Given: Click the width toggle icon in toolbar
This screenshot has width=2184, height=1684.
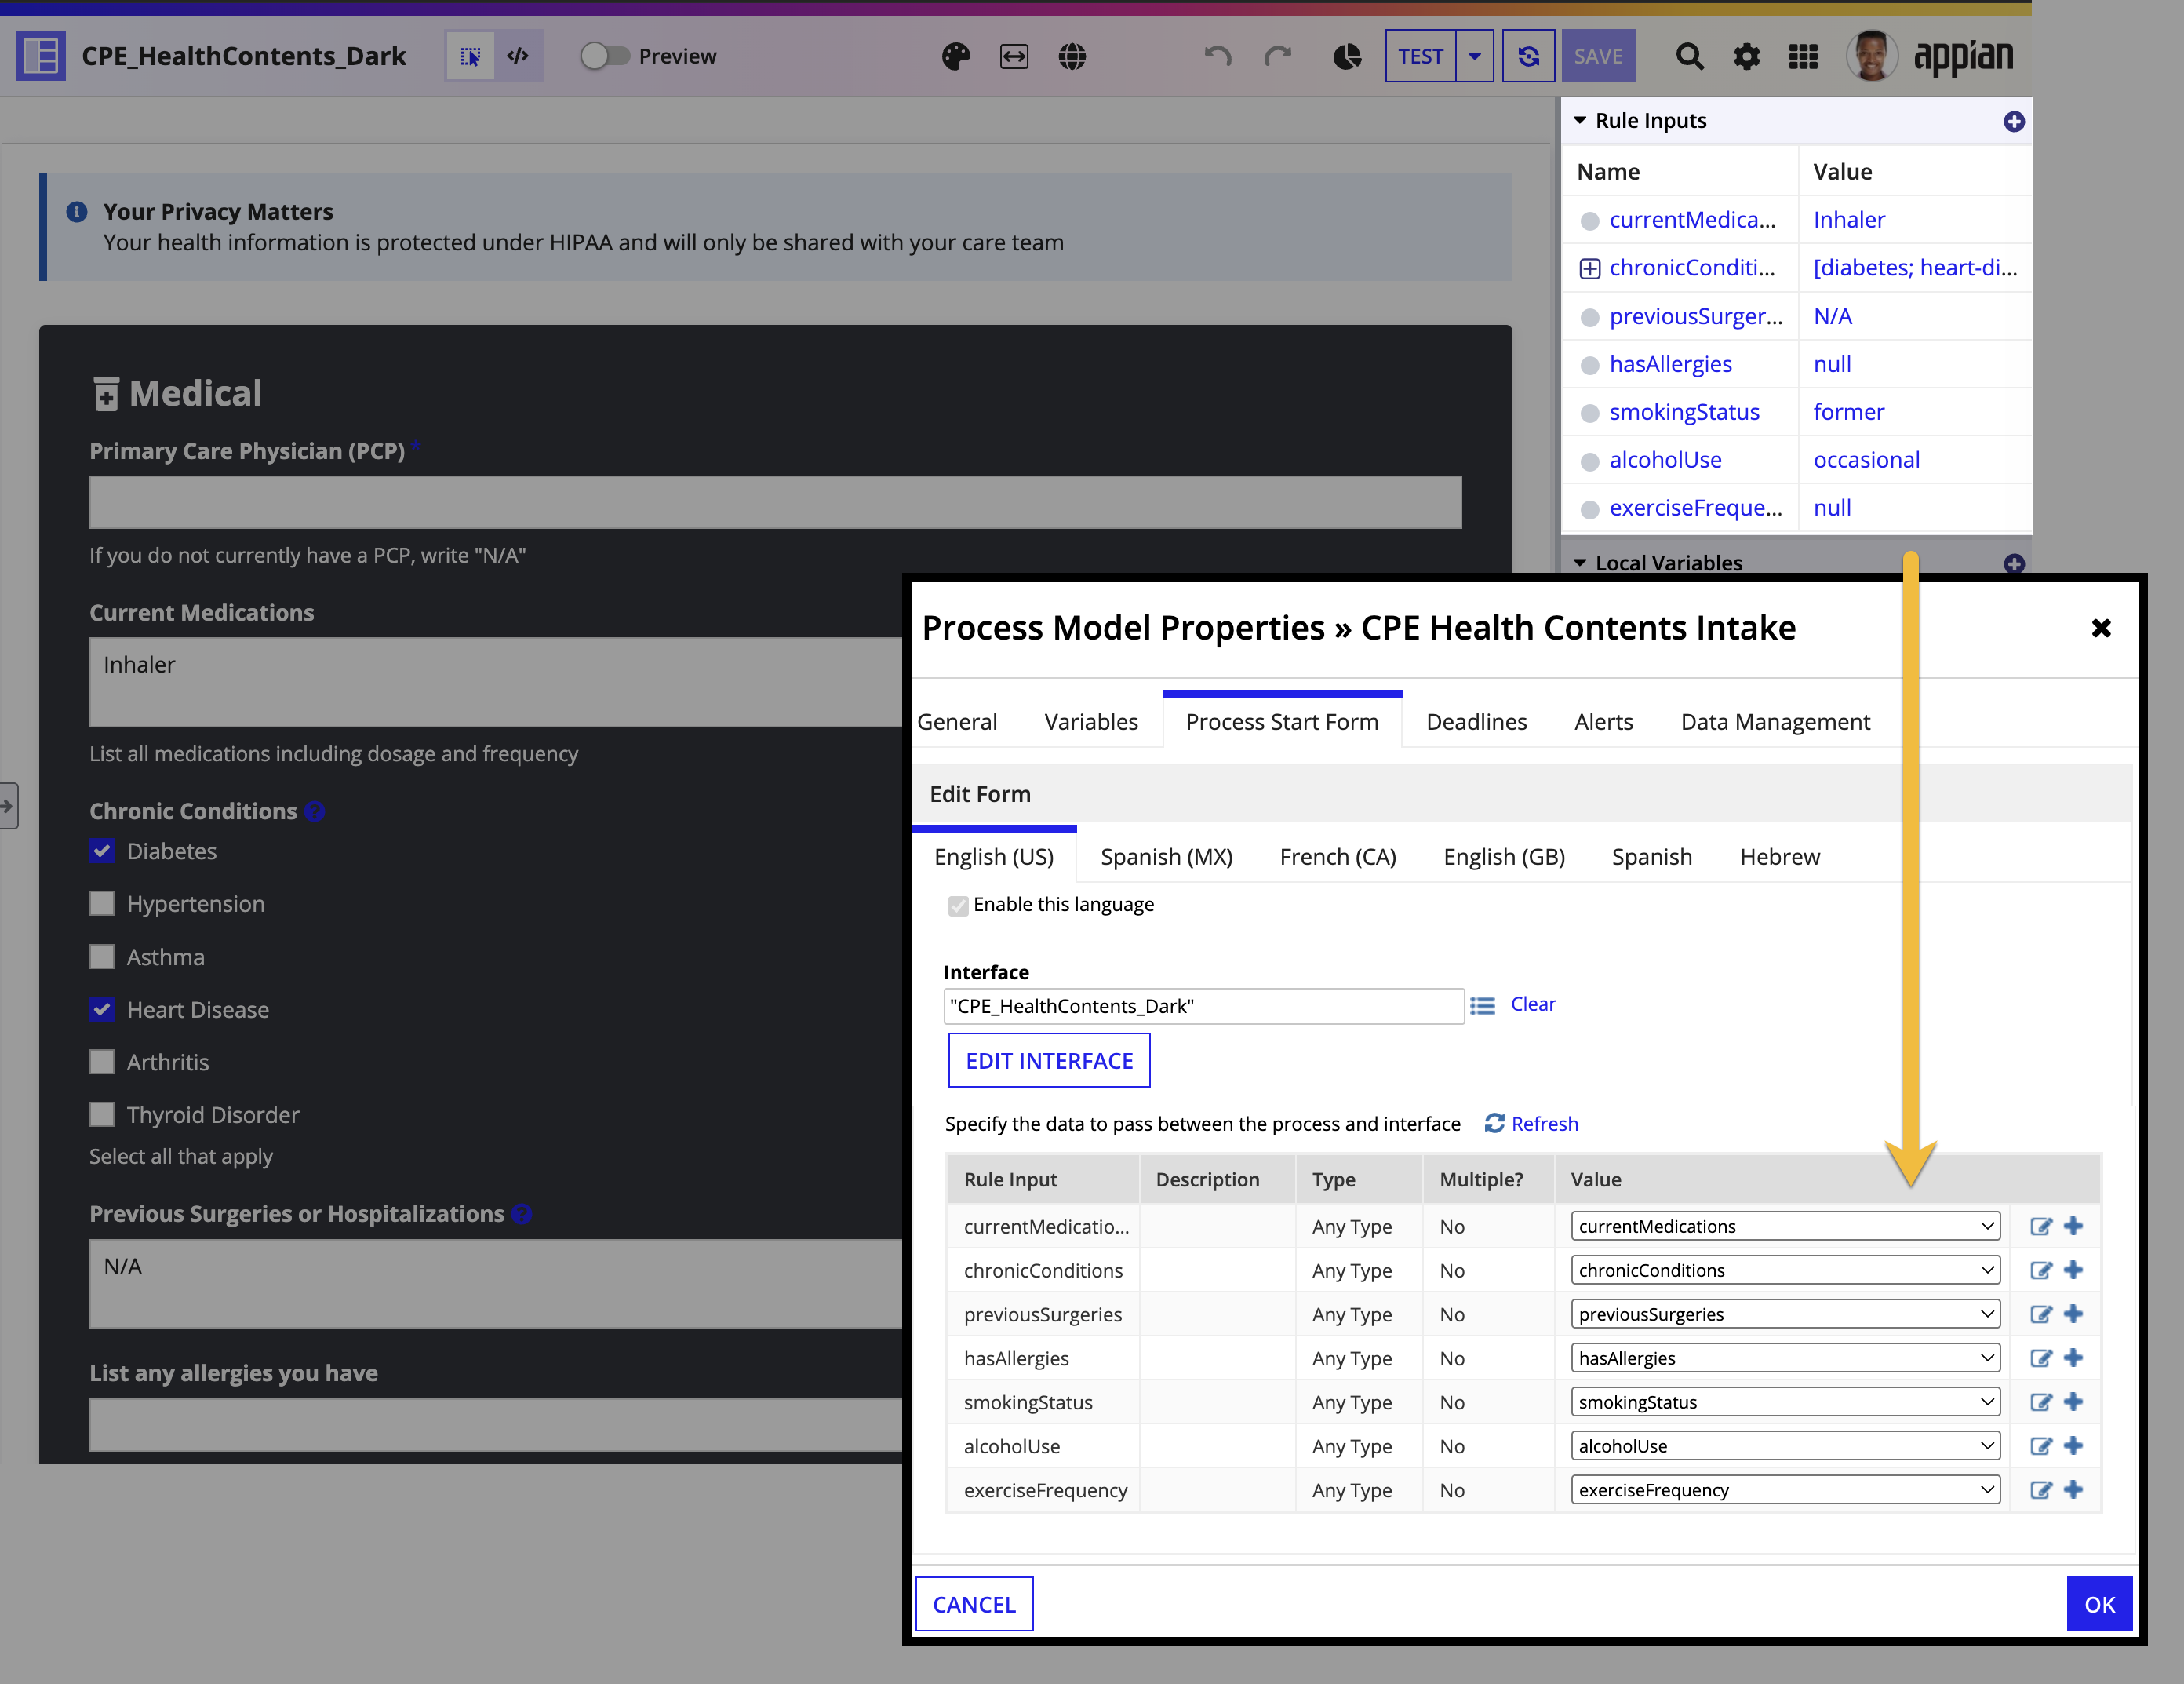Looking at the screenshot, I should click(x=1014, y=57).
